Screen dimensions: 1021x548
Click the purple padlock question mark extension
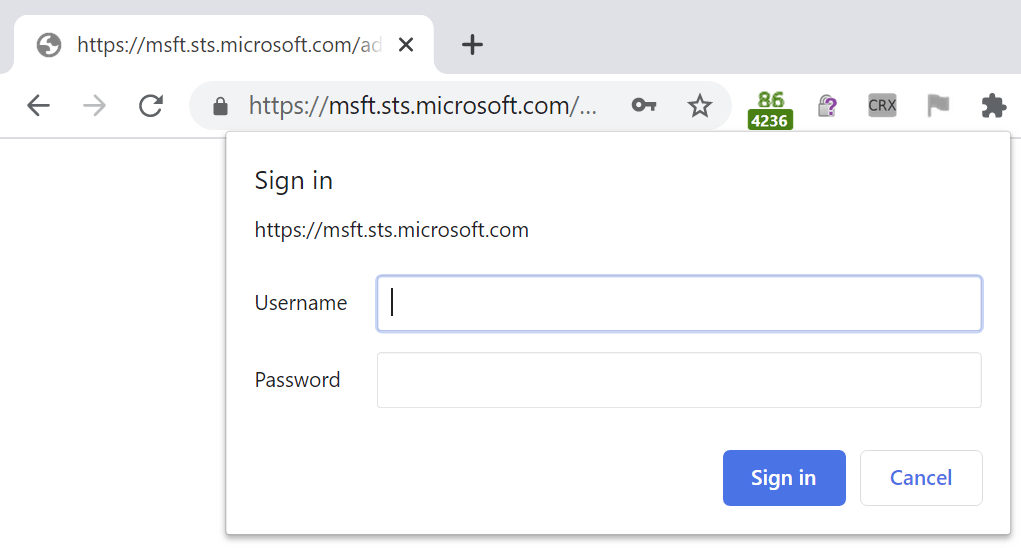(x=827, y=106)
